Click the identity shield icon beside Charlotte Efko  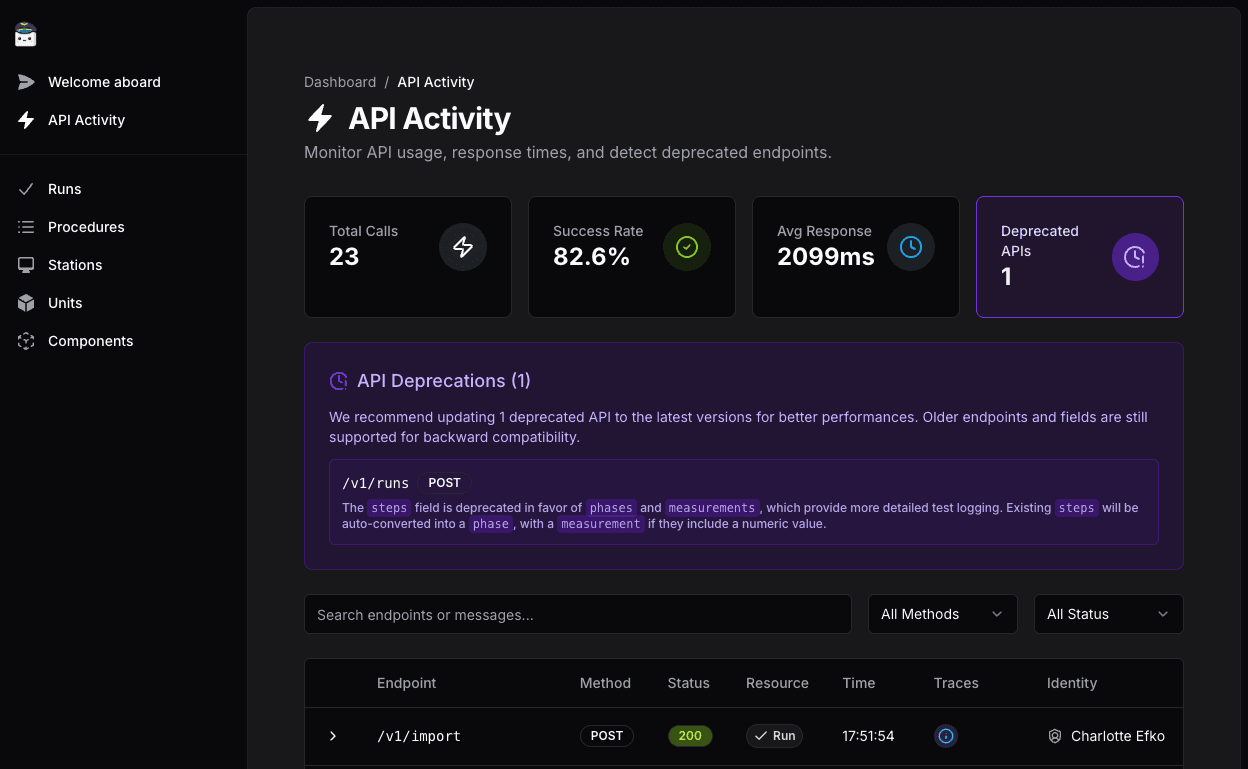(1055, 736)
